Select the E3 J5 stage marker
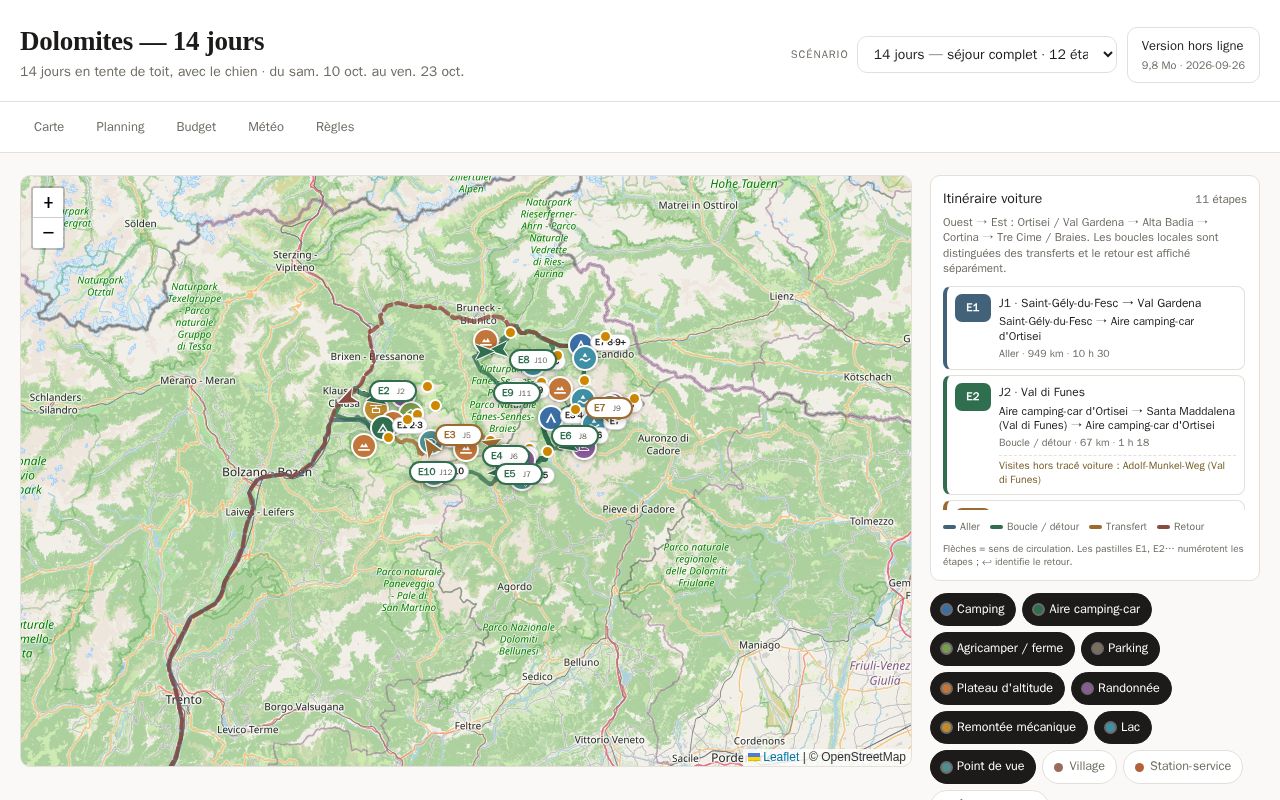 tap(459, 435)
